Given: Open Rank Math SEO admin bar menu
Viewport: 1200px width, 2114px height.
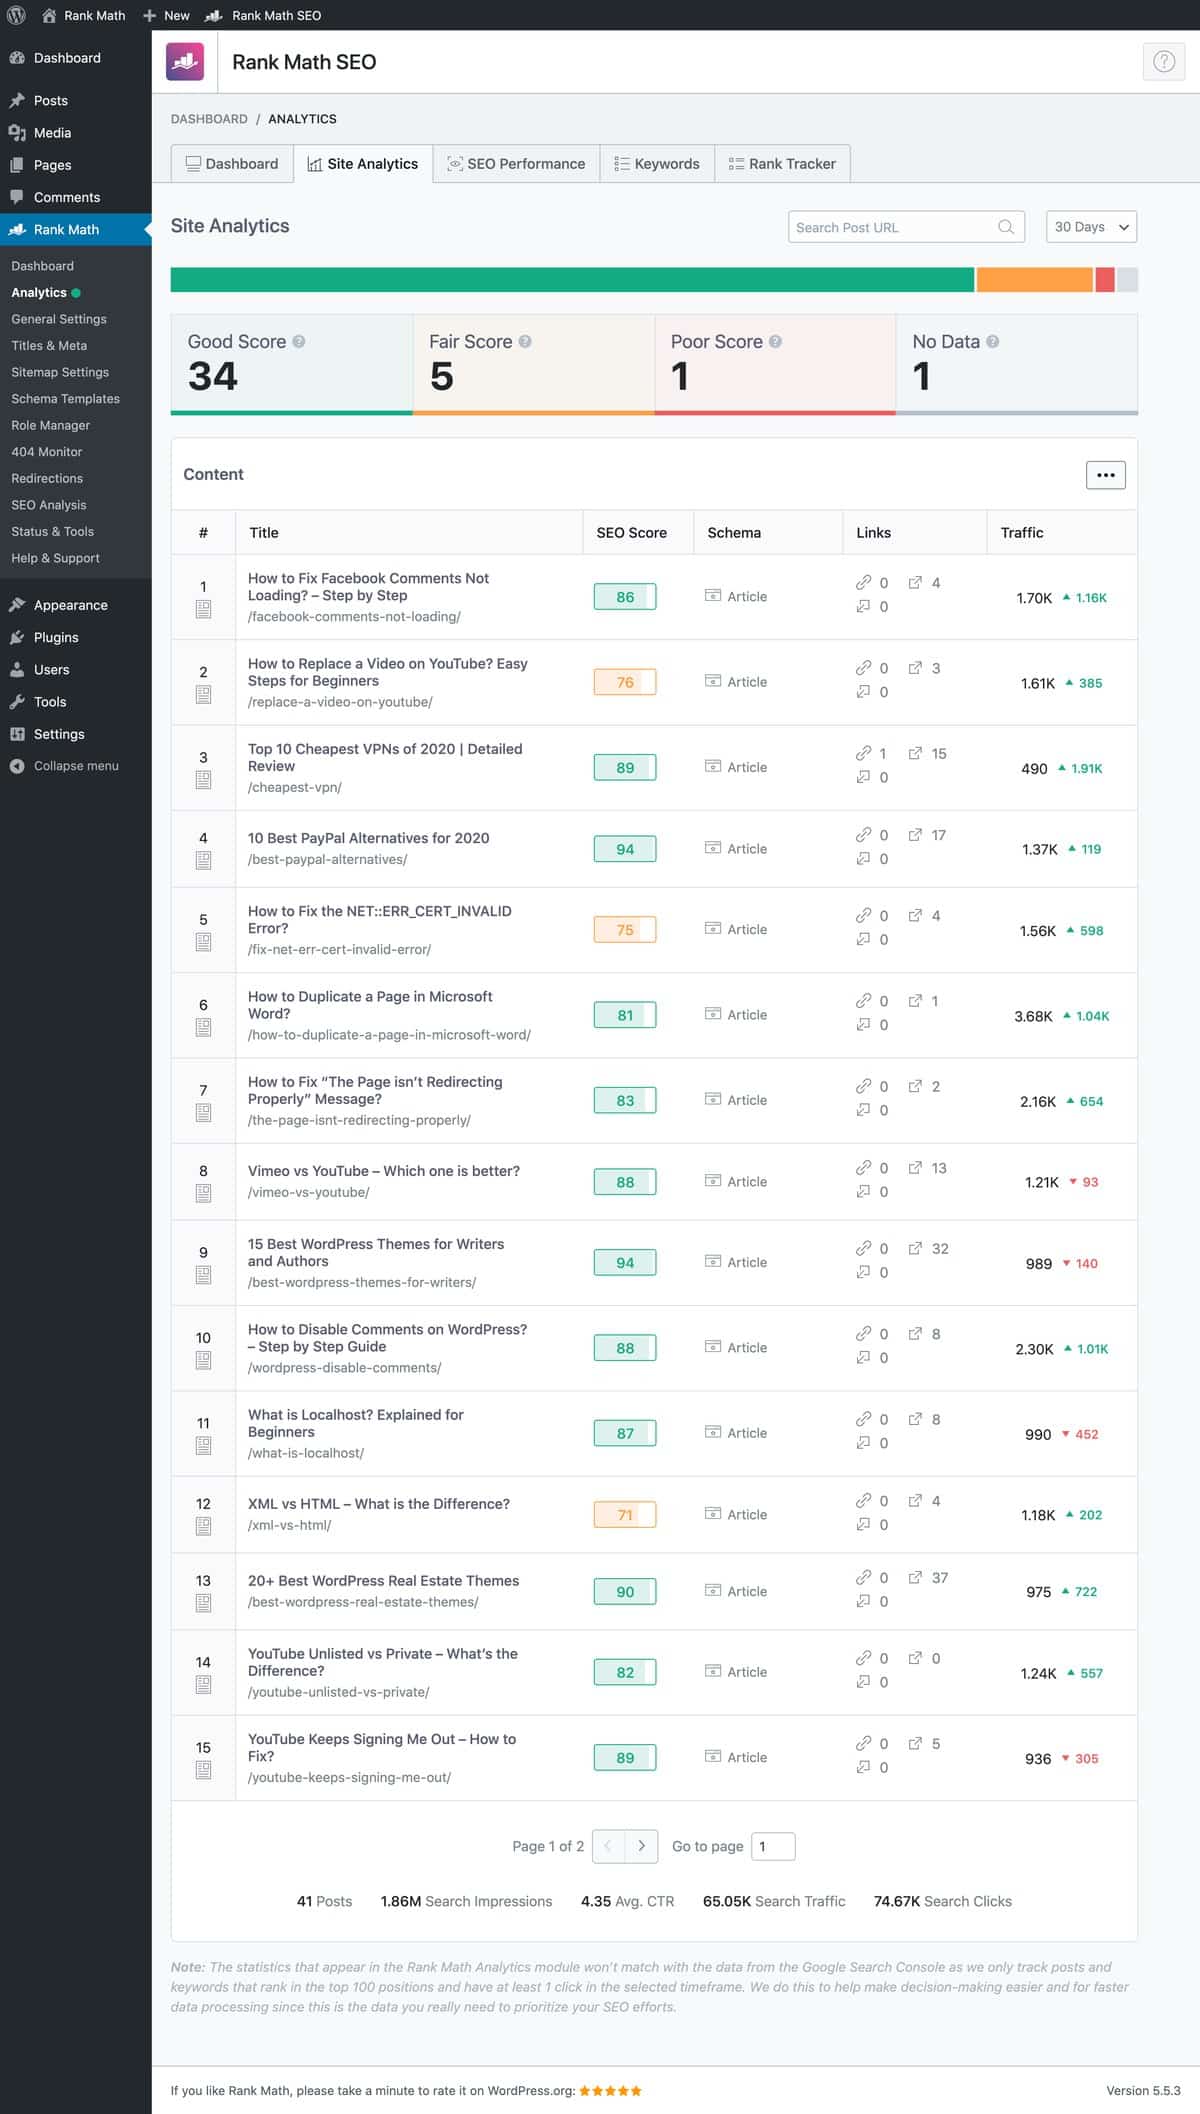Looking at the screenshot, I should click(264, 15).
